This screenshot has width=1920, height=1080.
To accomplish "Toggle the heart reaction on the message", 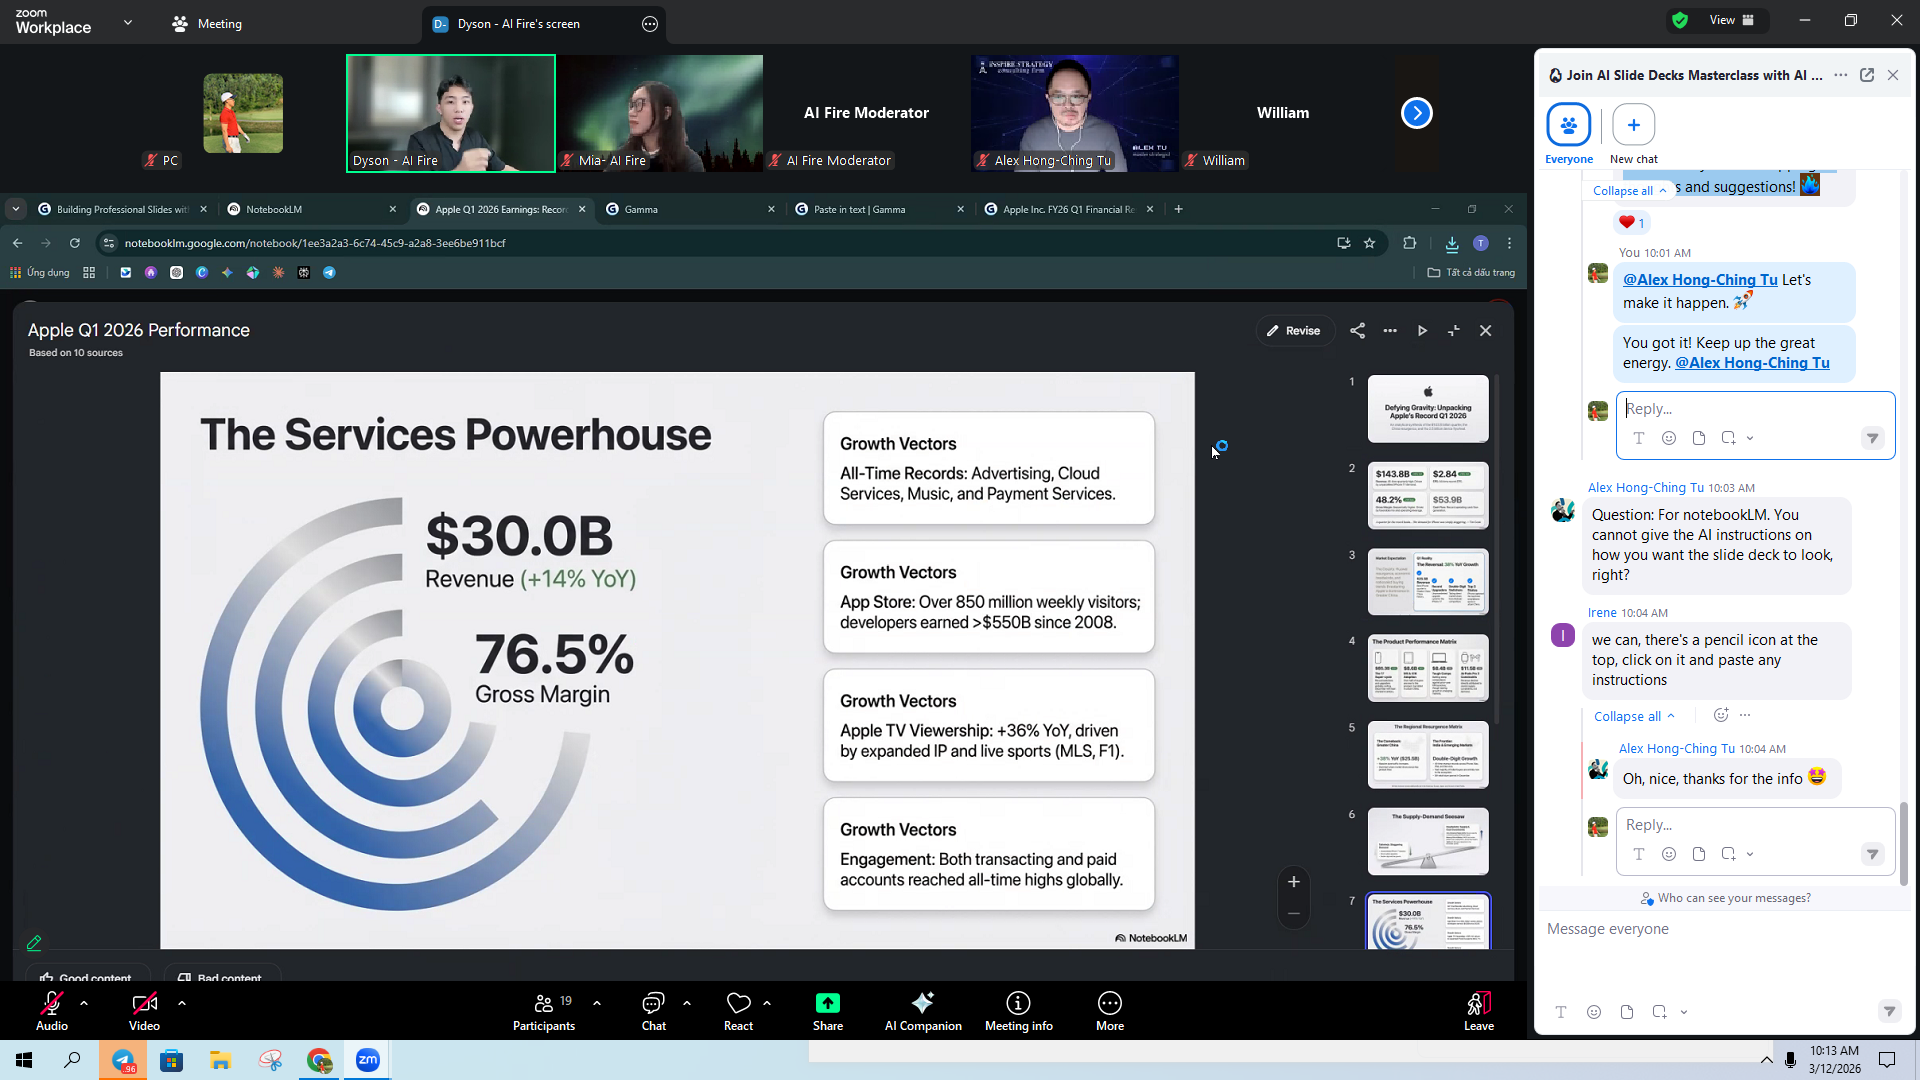I will 1631,222.
